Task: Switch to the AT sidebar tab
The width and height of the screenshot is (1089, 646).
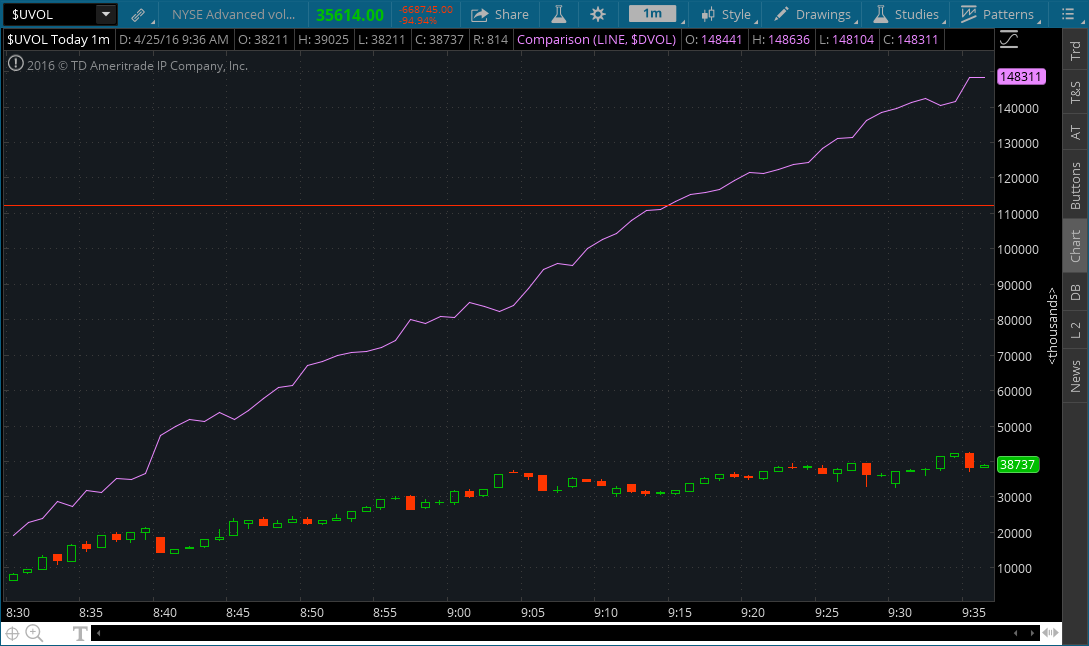Action: click(1075, 132)
